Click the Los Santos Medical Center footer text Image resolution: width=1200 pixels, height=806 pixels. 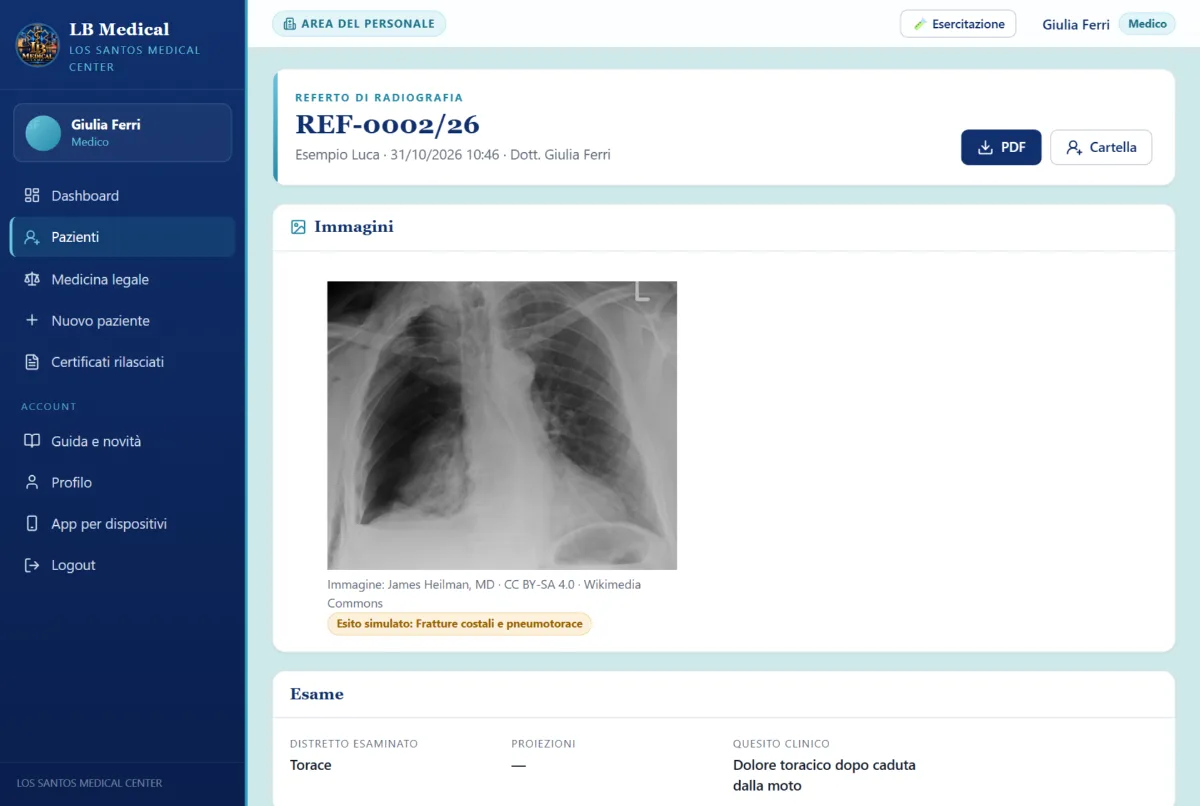(90, 783)
